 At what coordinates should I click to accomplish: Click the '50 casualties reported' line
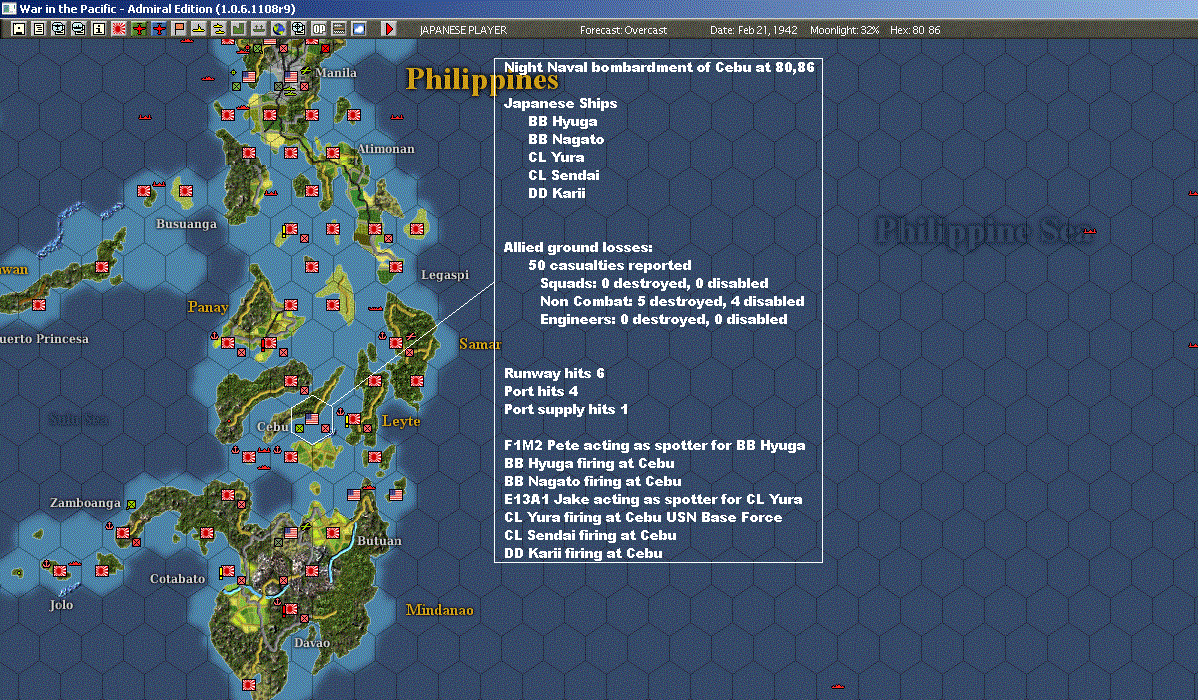click(610, 265)
